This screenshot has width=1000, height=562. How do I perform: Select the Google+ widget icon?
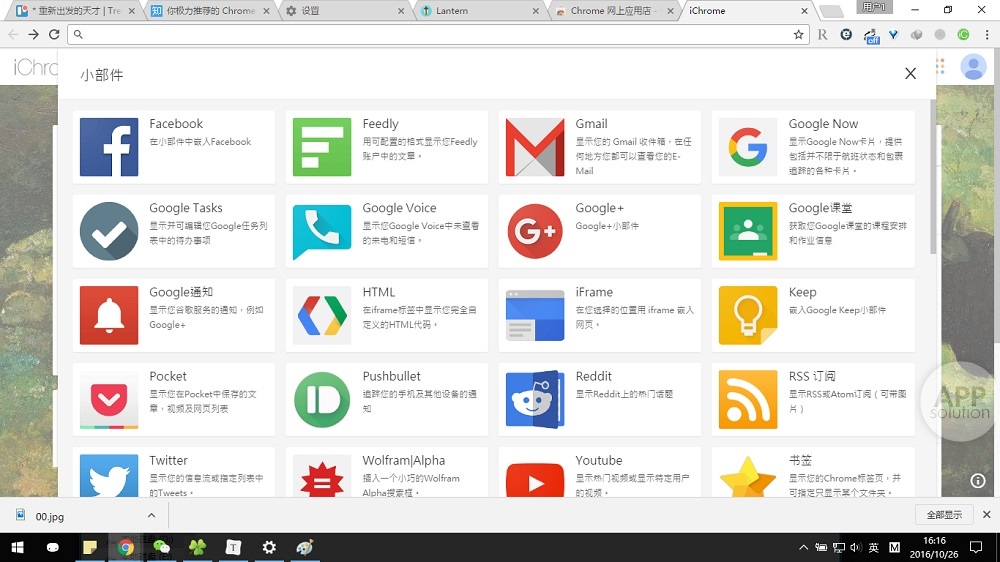tap(535, 231)
